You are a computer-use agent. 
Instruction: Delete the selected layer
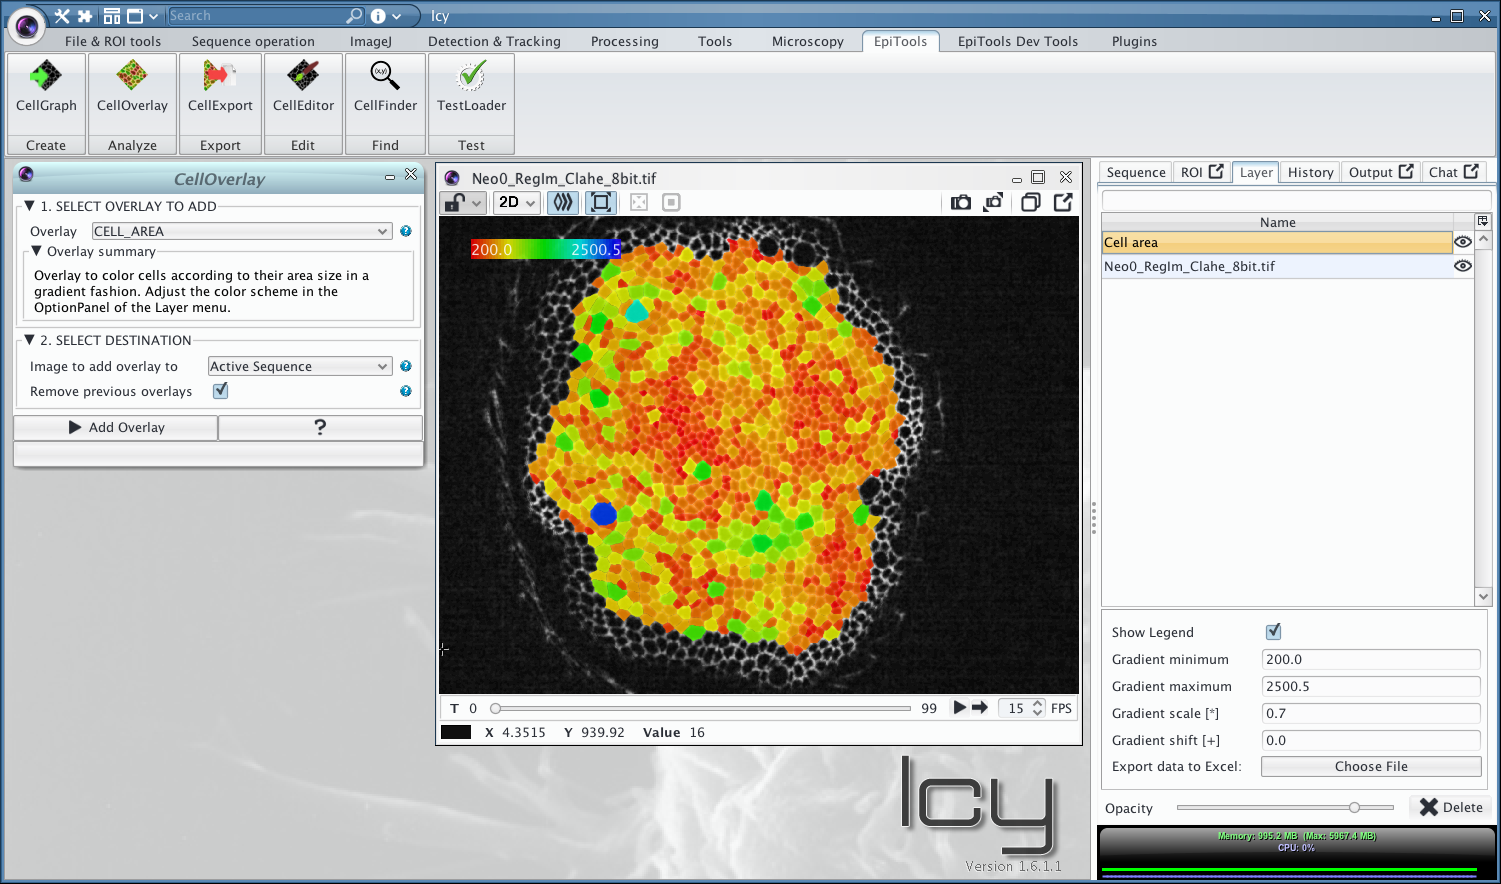coord(1451,807)
